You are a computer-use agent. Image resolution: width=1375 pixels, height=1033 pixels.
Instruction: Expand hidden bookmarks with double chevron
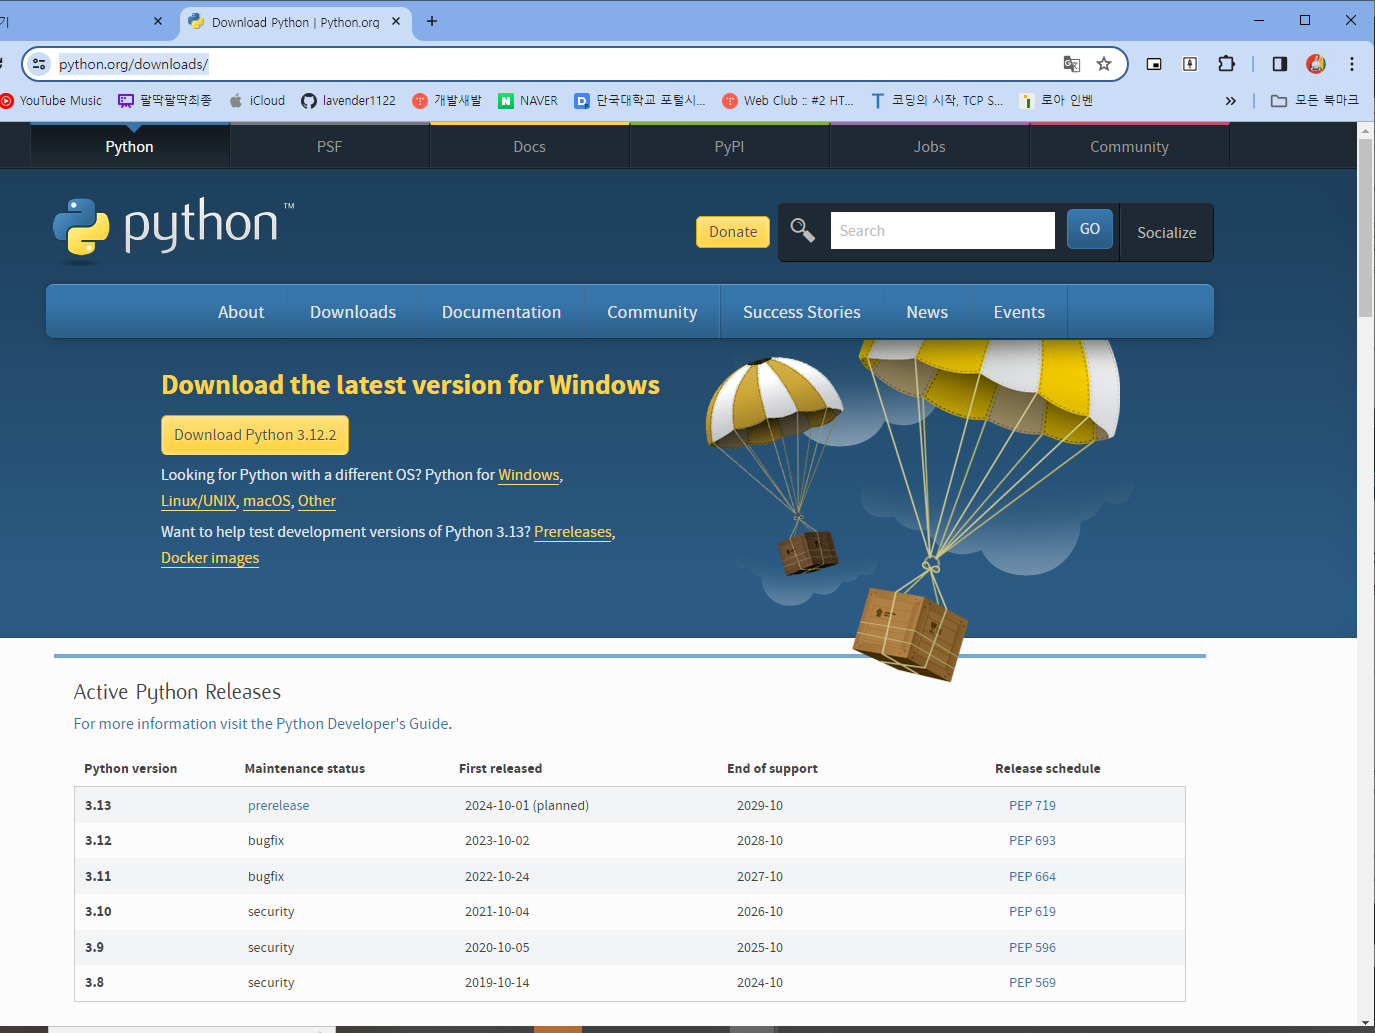pyautogui.click(x=1231, y=101)
